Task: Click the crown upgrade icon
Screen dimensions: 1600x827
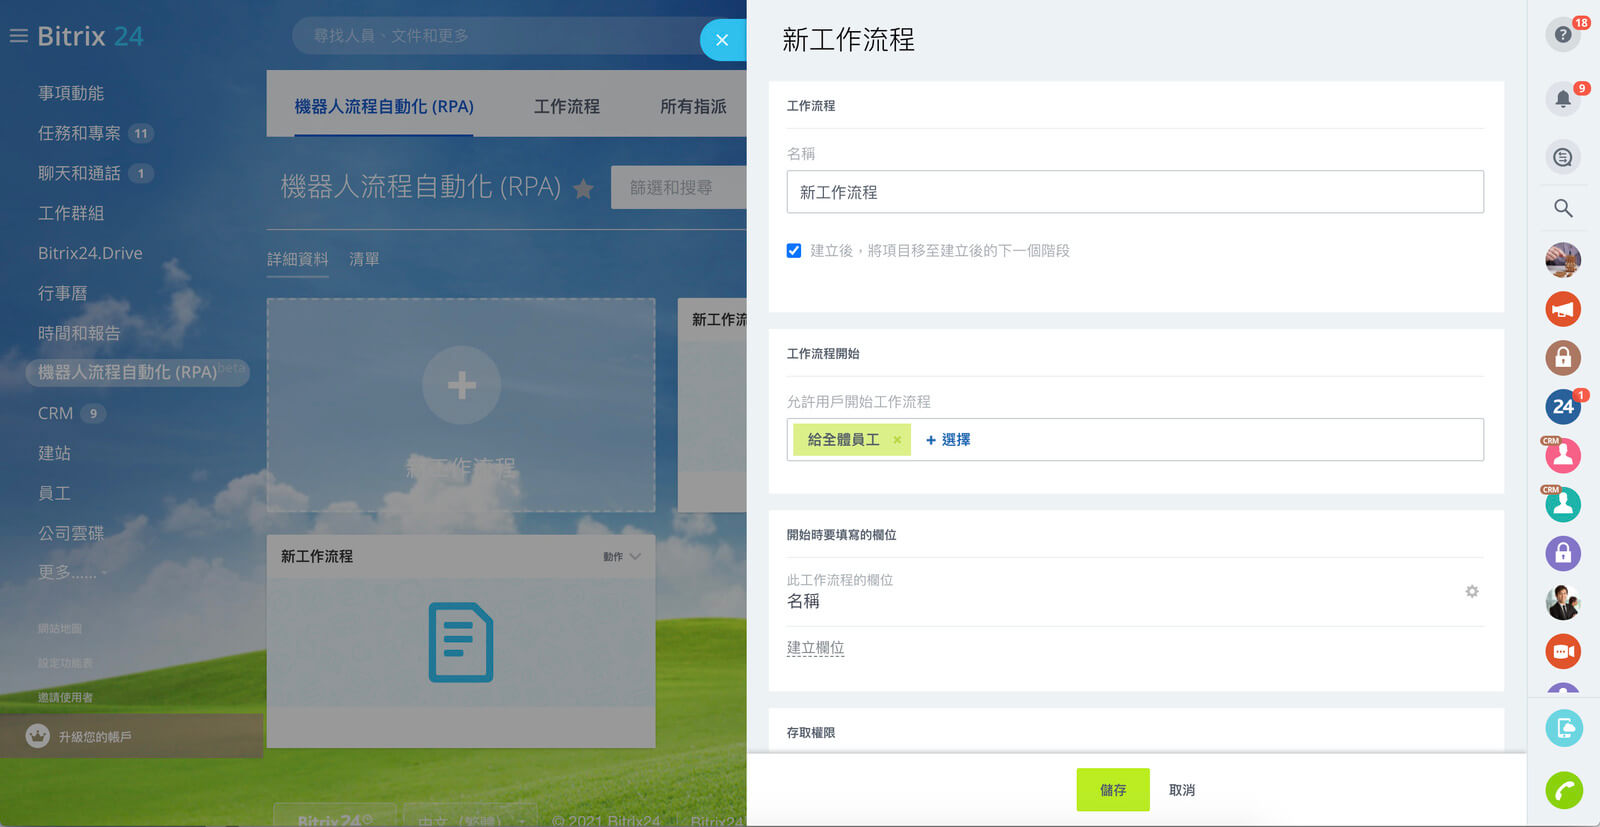Action: (38, 736)
